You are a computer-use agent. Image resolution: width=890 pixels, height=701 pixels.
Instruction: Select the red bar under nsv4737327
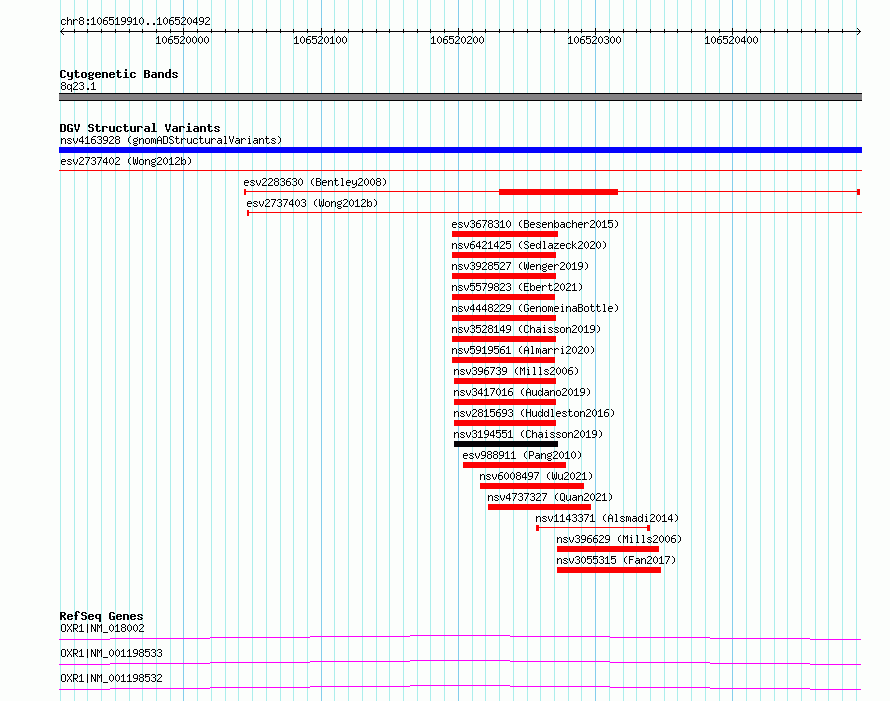point(539,507)
